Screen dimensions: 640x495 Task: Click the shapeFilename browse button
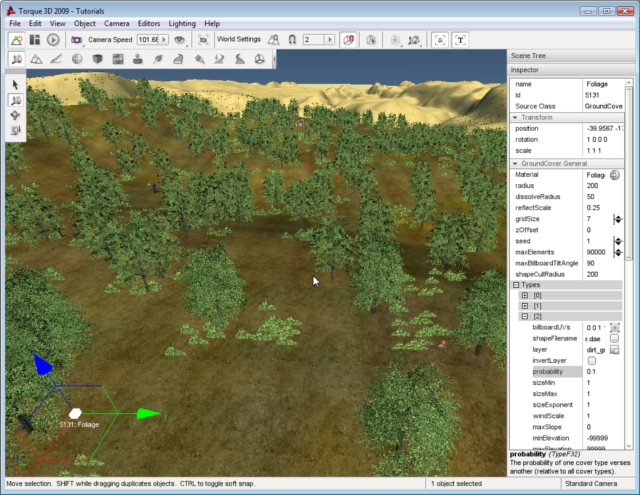click(x=615, y=339)
